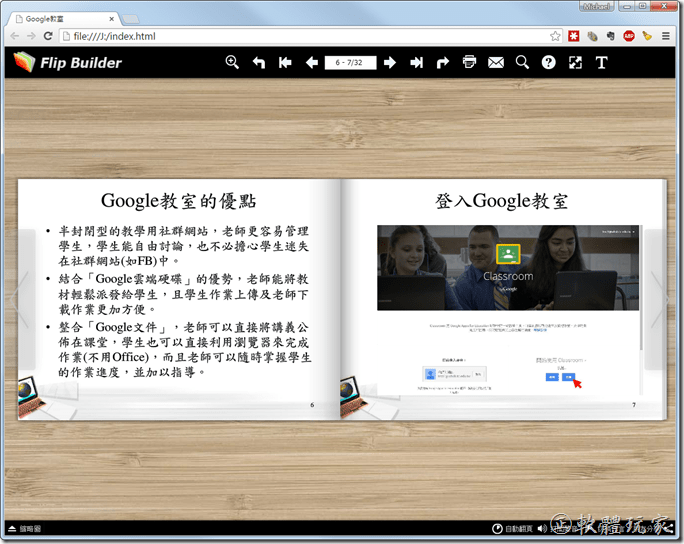The image size is (684, 544).
Task: Open a new browser tab
Action: coord(130,19)
